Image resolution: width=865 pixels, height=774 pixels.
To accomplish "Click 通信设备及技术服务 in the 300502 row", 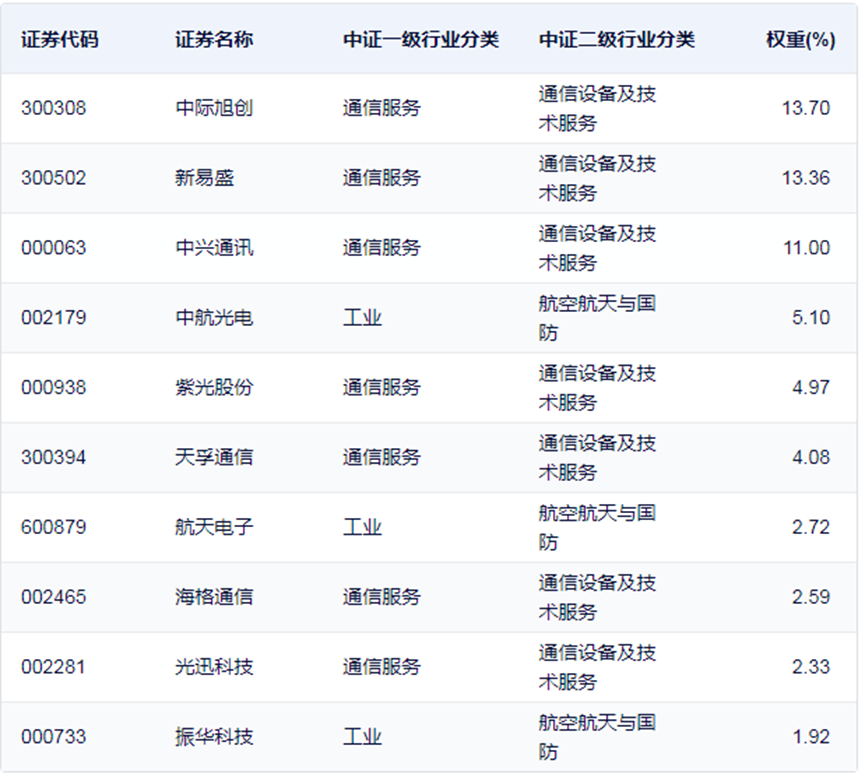I will pyautogui.click(x=597, y=178).
